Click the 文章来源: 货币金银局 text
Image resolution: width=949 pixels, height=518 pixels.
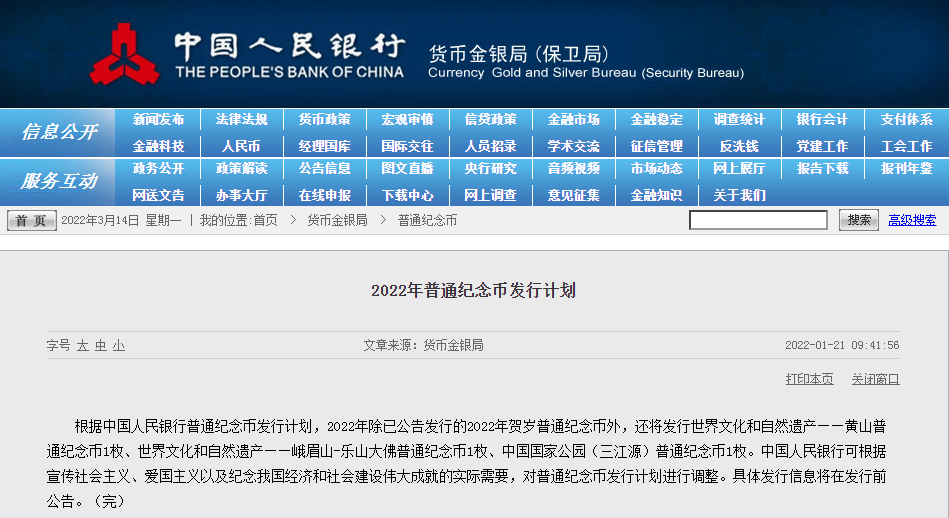click(423, 346)
